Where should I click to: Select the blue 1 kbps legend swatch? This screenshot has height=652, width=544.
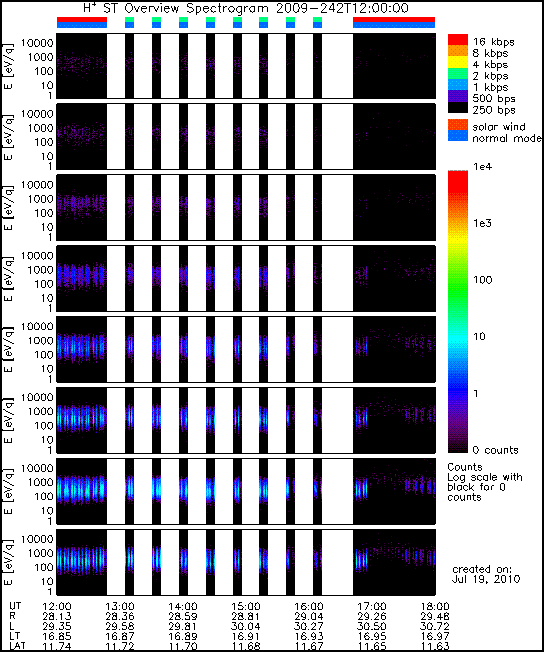coord(457,85)
